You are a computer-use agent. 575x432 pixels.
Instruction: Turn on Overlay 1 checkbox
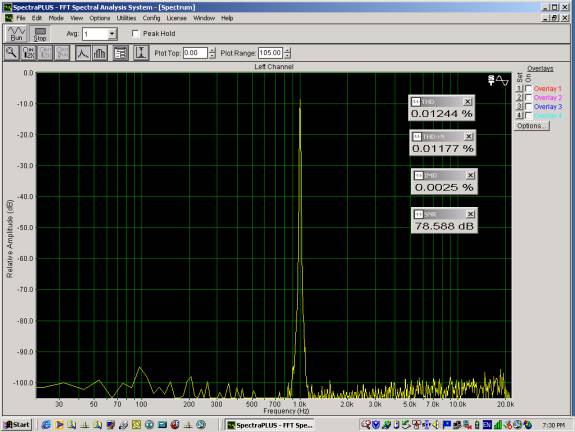[528, 89]
